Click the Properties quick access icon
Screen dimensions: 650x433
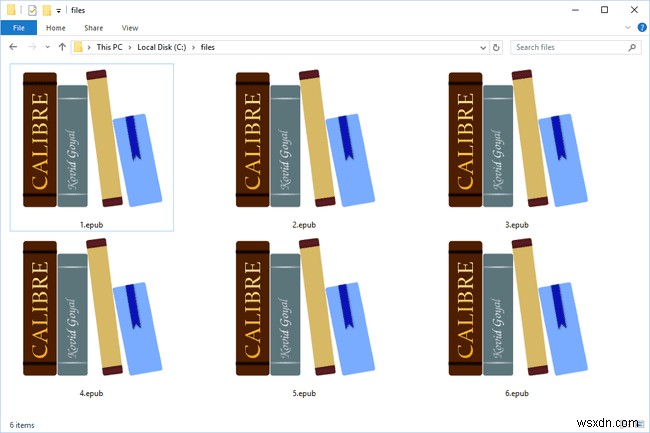[32, 10]
